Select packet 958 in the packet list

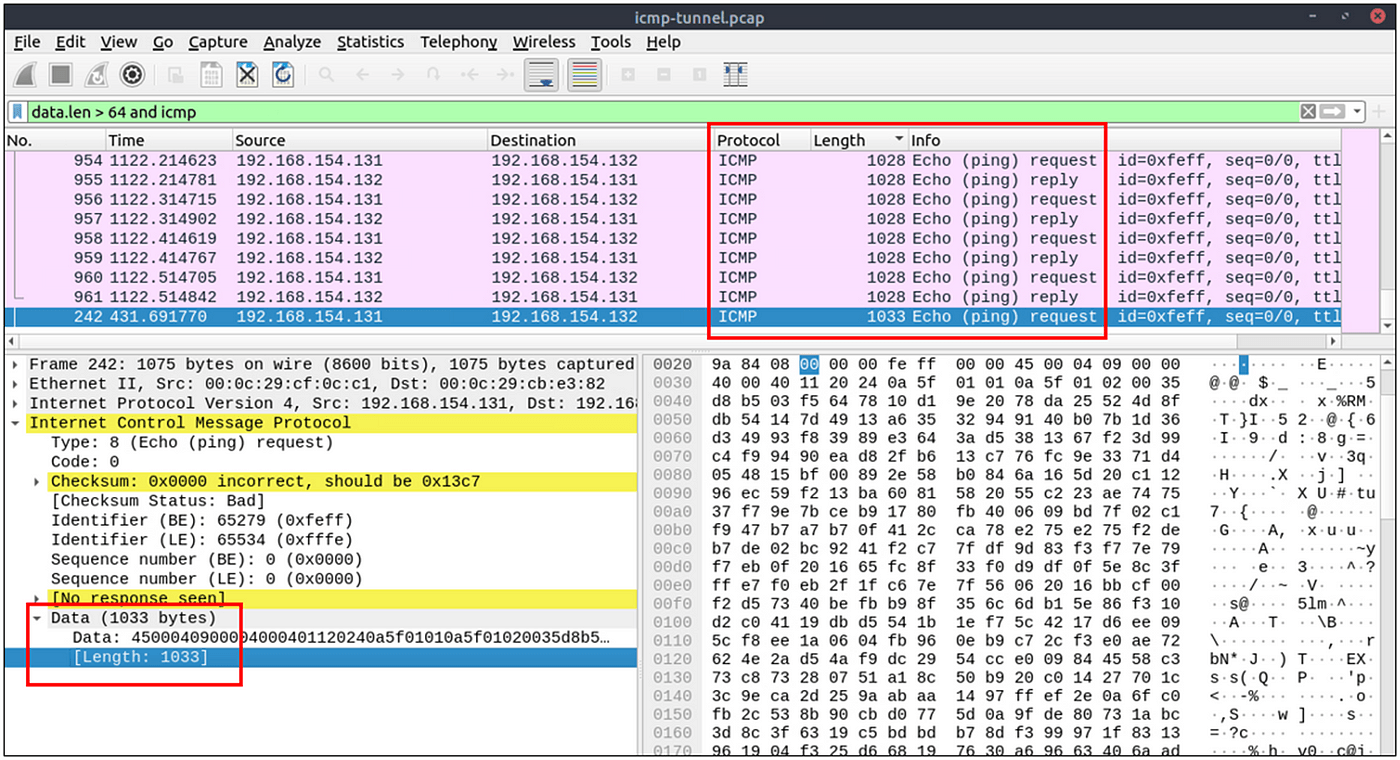click(672, 238)
